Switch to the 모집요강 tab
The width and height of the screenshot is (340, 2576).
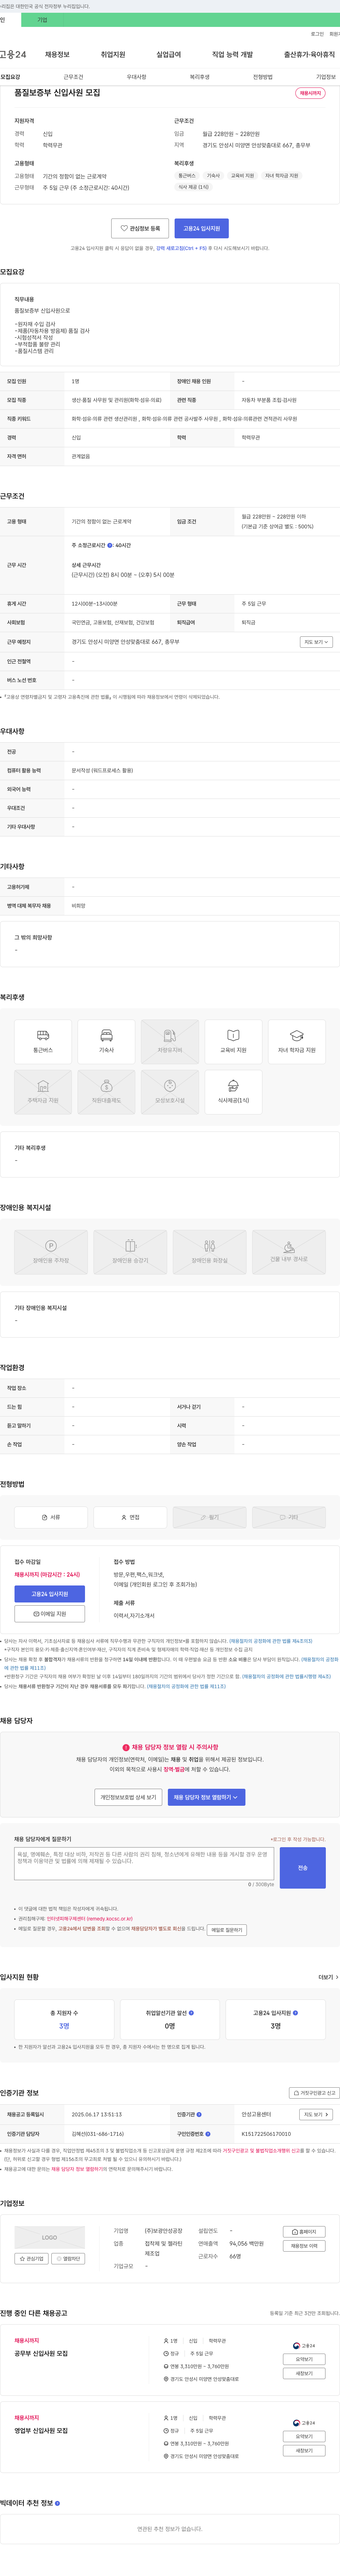click(10, 77)
